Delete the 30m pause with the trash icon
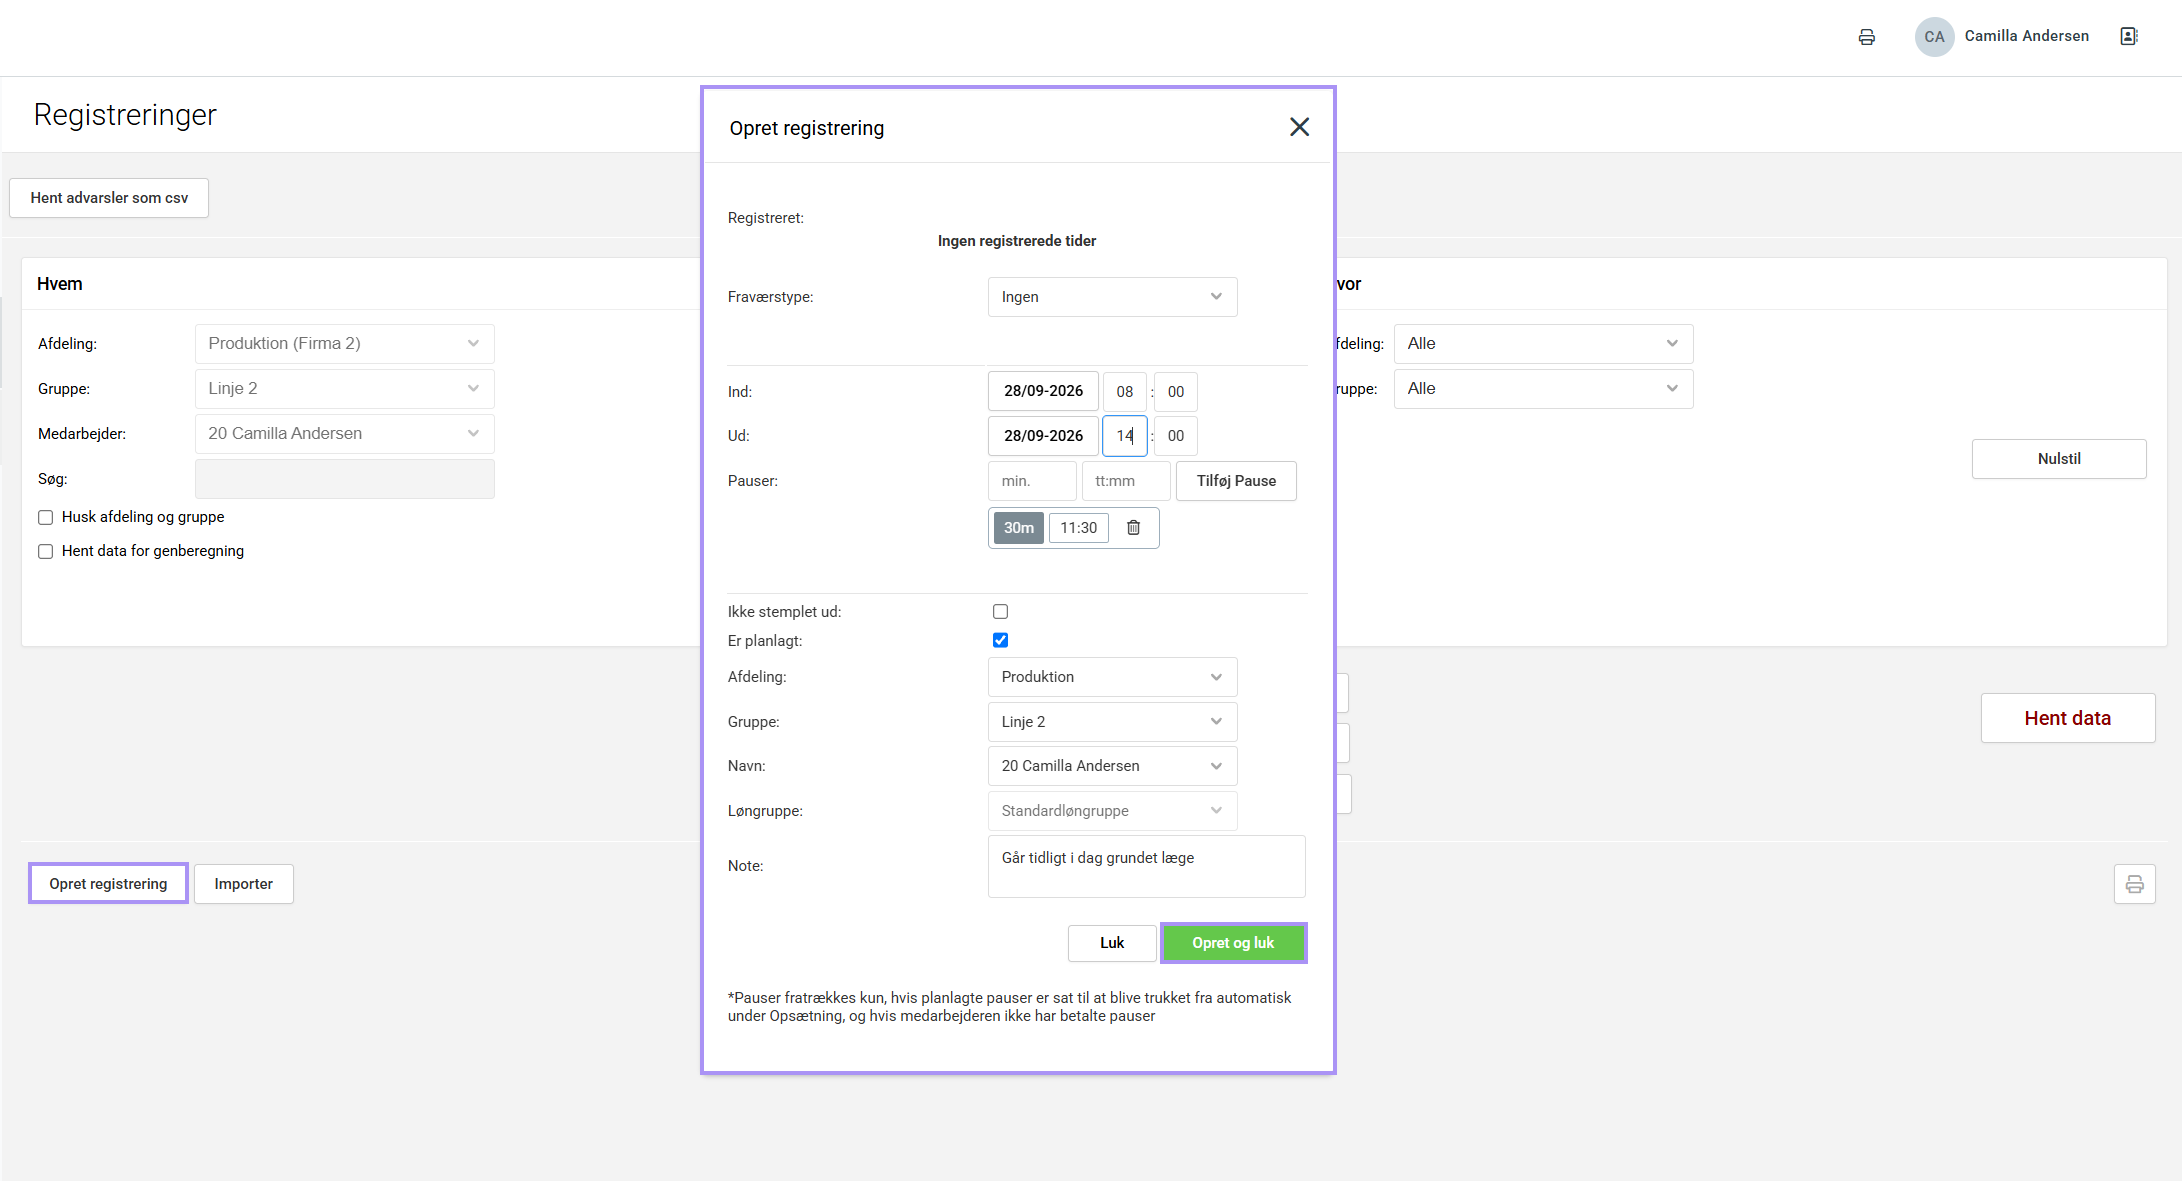2182x1181 pixels. click(x=1133, y=528)
